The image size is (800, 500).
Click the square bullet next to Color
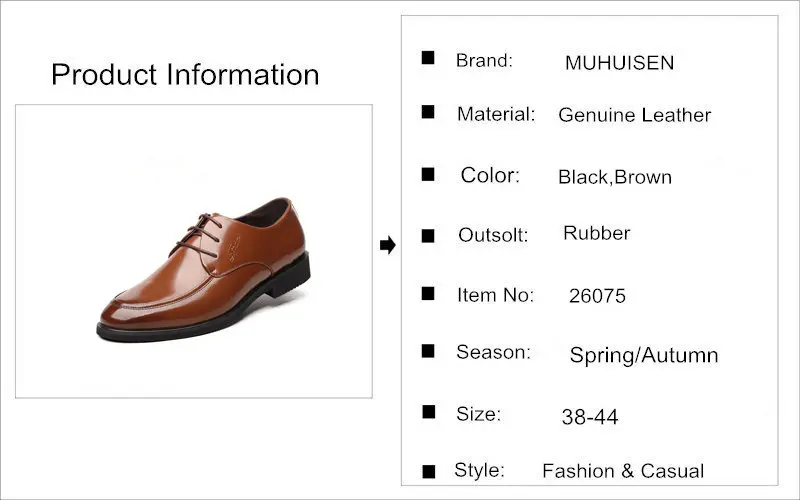click(428, 174)
